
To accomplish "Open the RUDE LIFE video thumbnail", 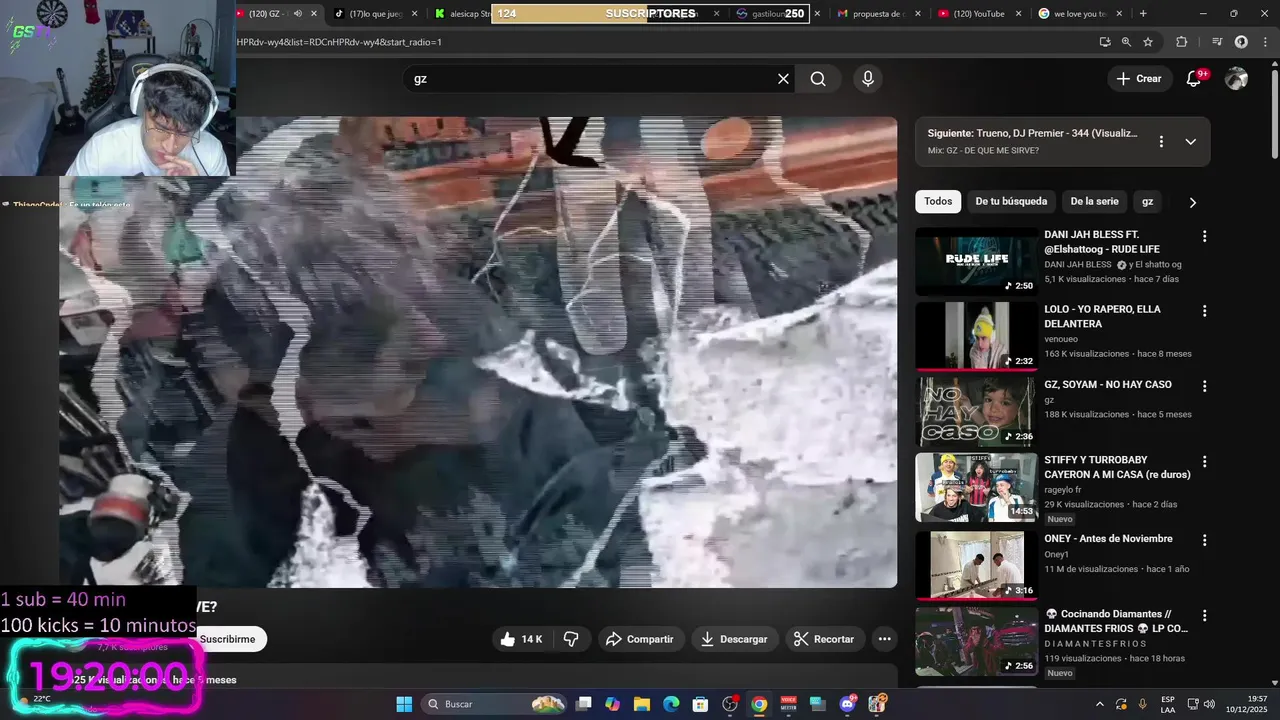I will pyautogui.click(x=977, y=261).
